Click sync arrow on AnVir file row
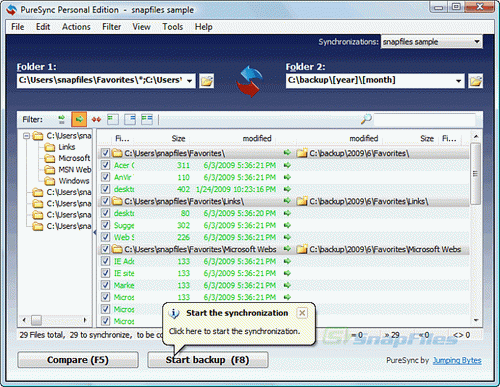 (x=287, y=177)
